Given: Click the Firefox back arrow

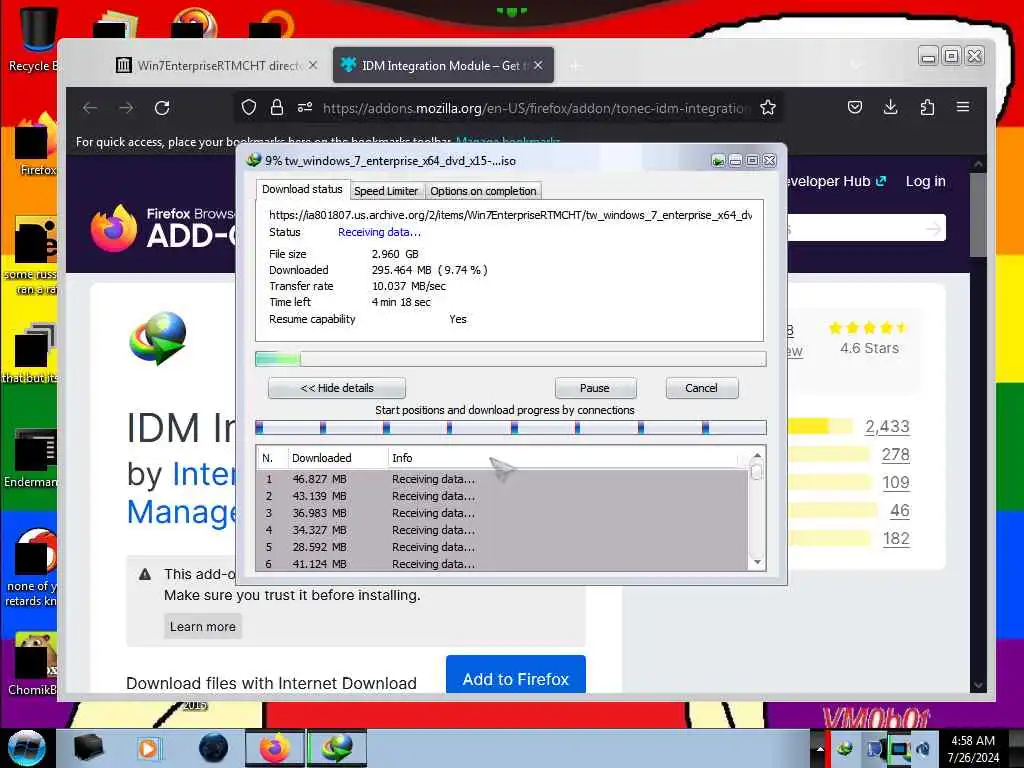Looking at the screenshot, I should click(90, 108).
